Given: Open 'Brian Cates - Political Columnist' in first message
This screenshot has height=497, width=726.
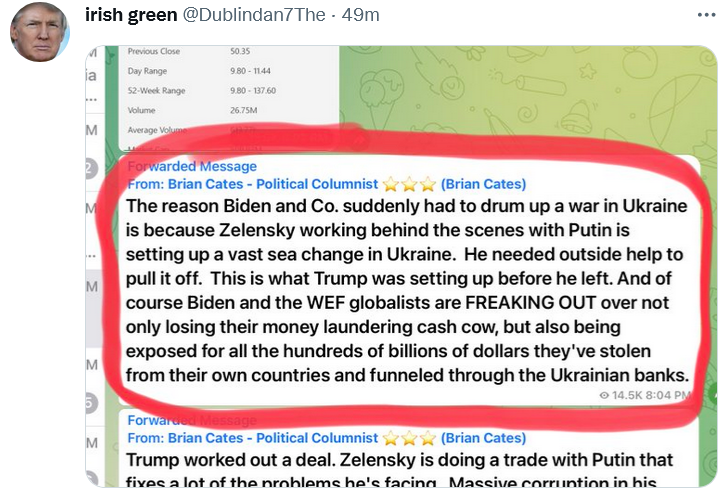Looking at the screenshot, I should [272, 184].
